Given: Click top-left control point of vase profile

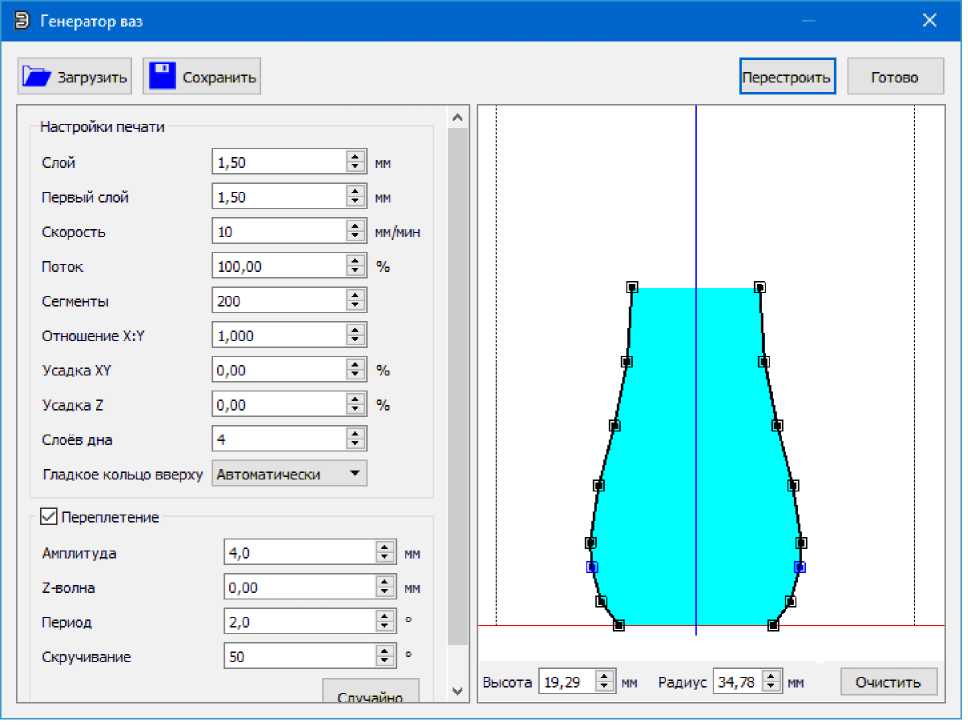Looking at the screenshot, I should (632, 287).
